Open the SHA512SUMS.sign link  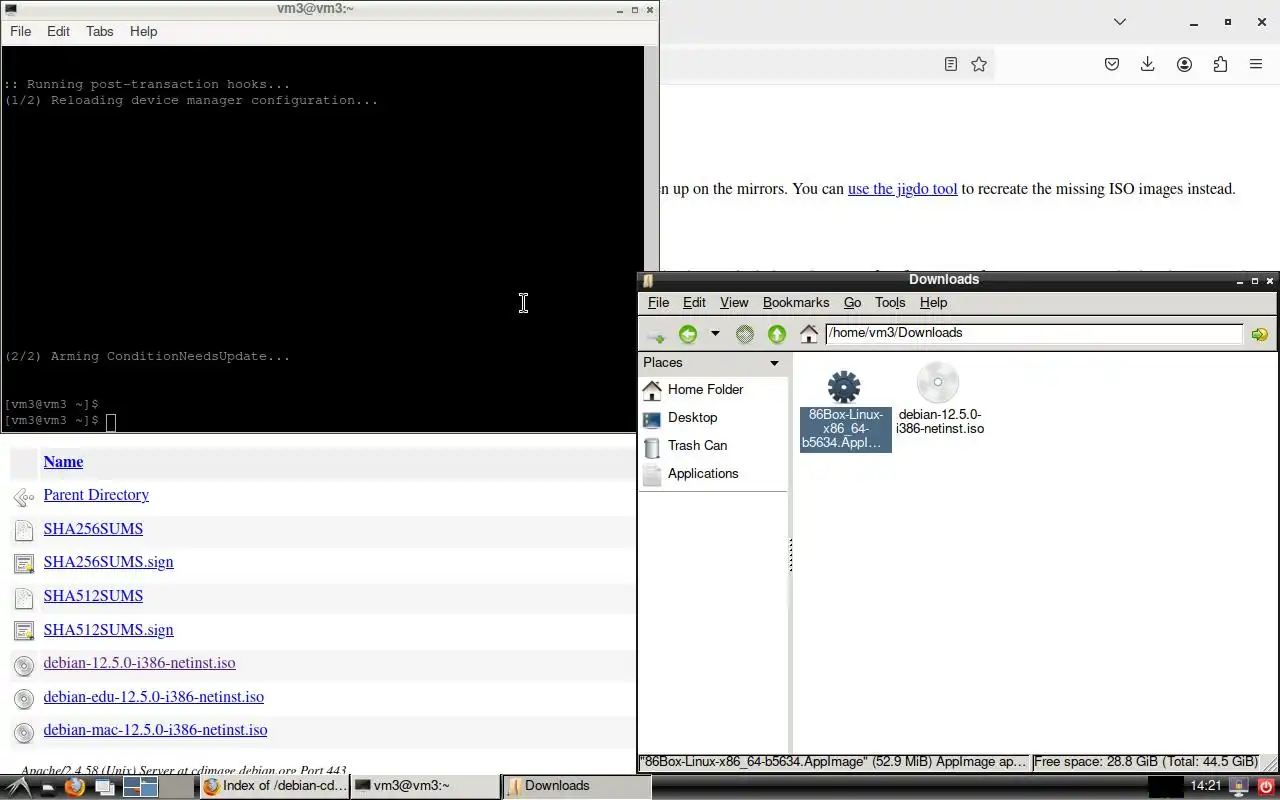tap(108, 630)
